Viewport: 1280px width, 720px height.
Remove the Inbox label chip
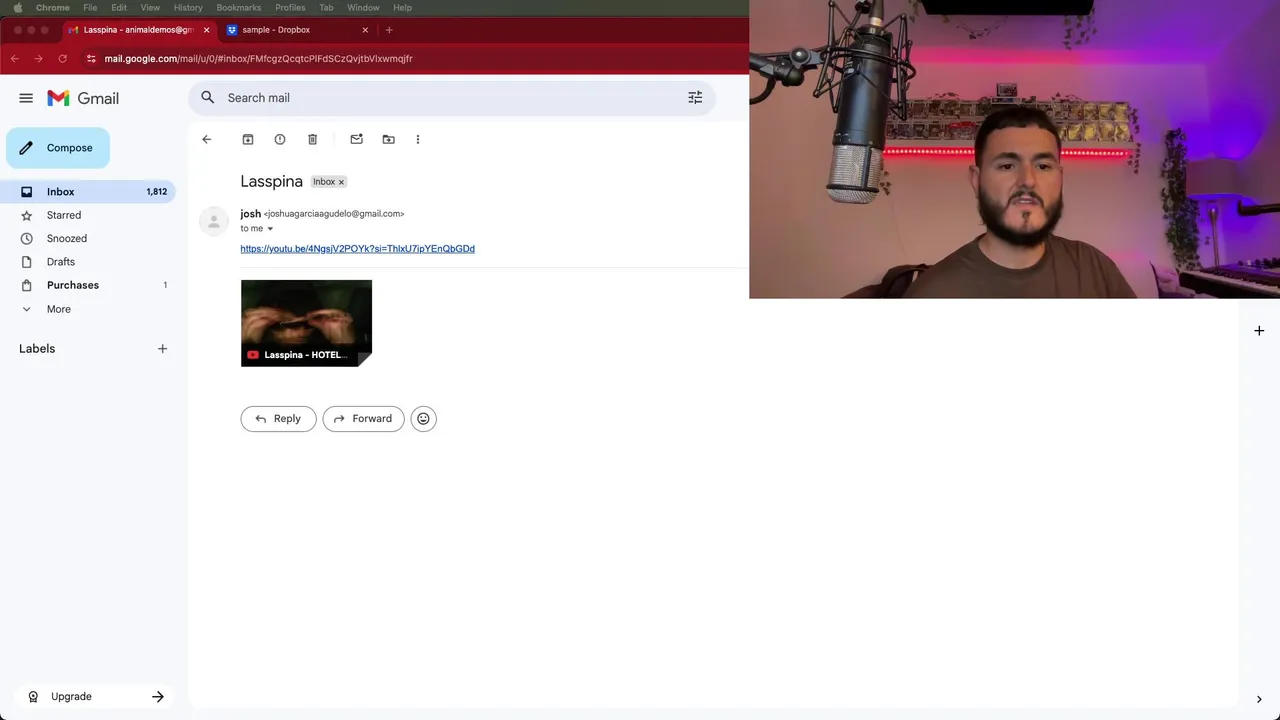[x=341, y=182]
